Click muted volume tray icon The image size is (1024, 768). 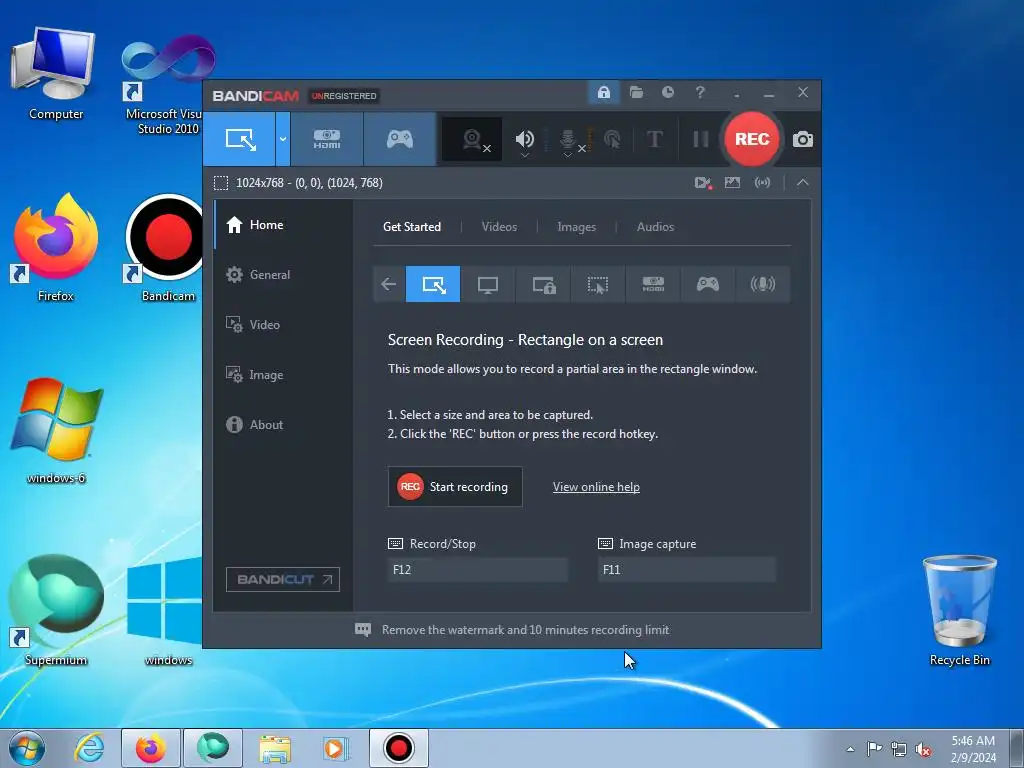coord(923,749)
